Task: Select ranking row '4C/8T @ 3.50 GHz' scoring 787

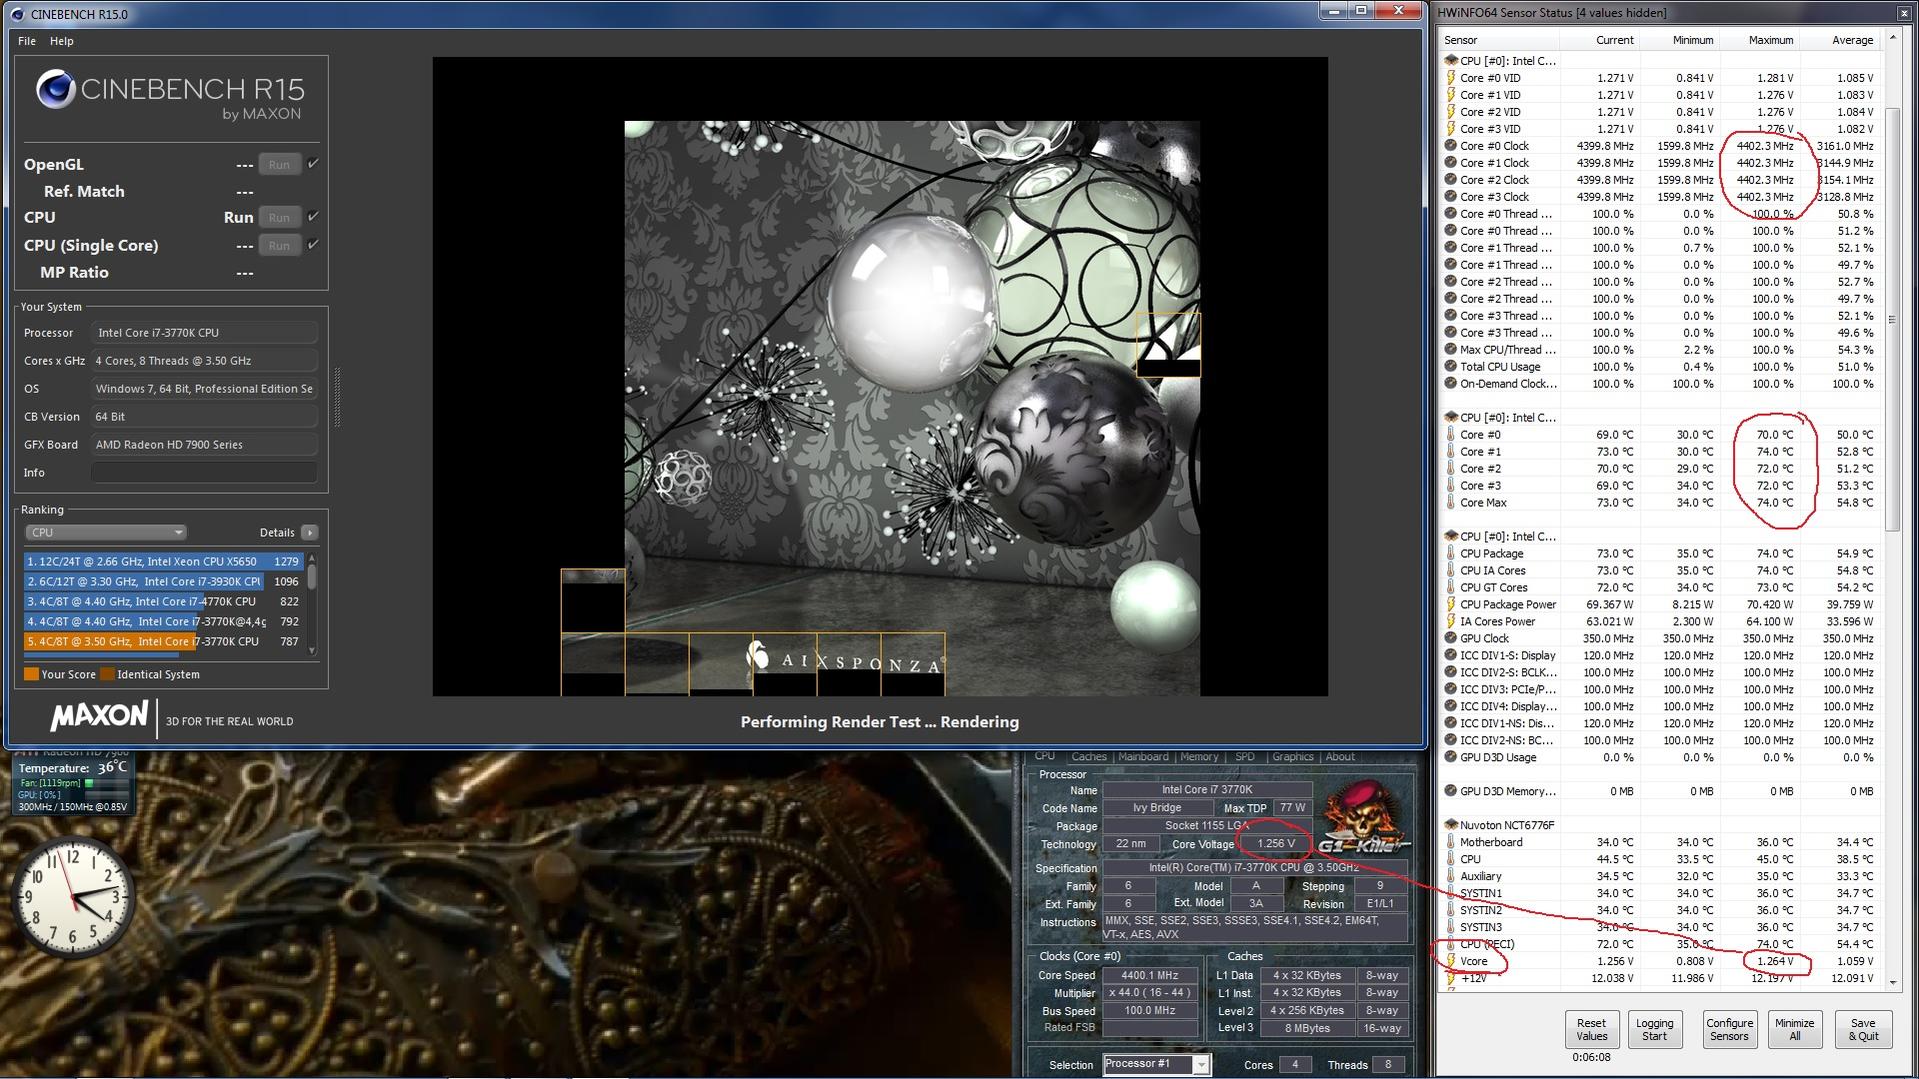Action: [164, 642]
